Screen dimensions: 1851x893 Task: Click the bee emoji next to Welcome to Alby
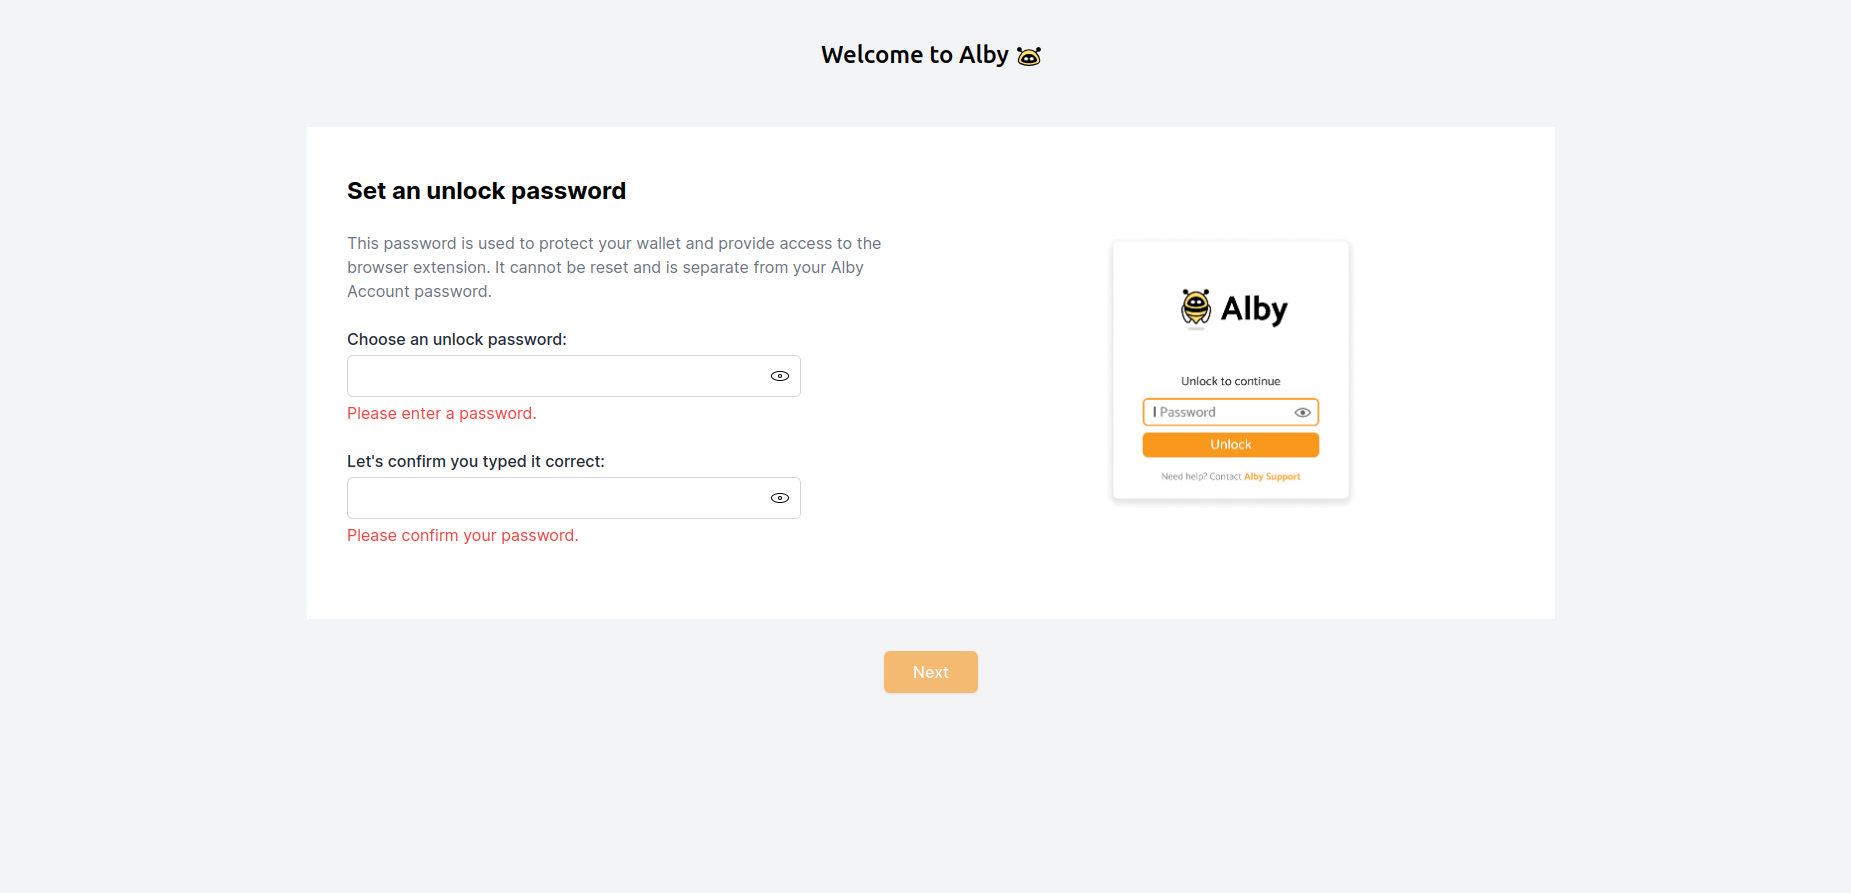(x=1028, y=55)
